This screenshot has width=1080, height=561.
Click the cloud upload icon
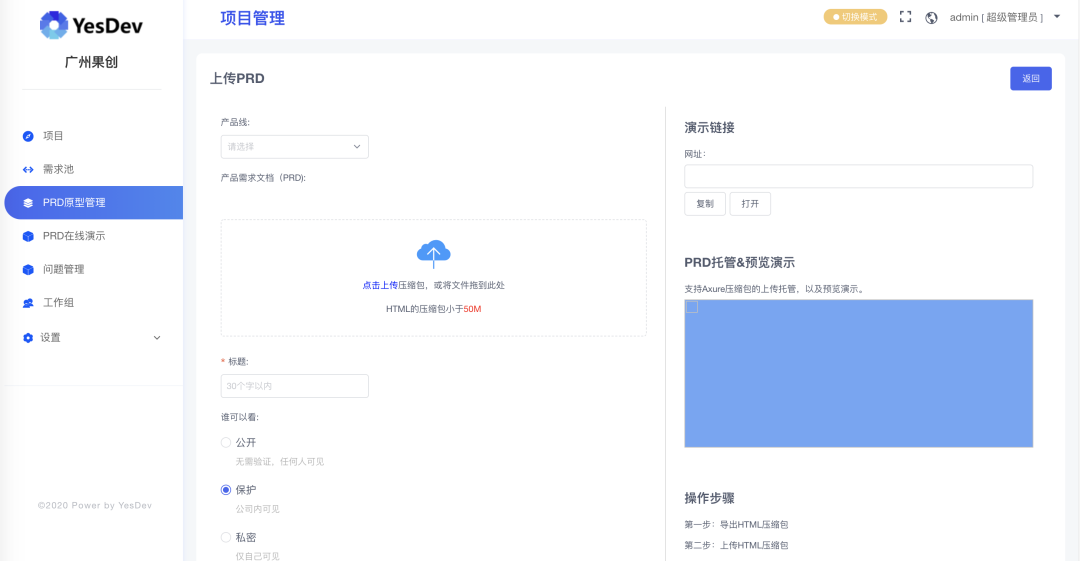pyautogui.click(x=433, y=254)
